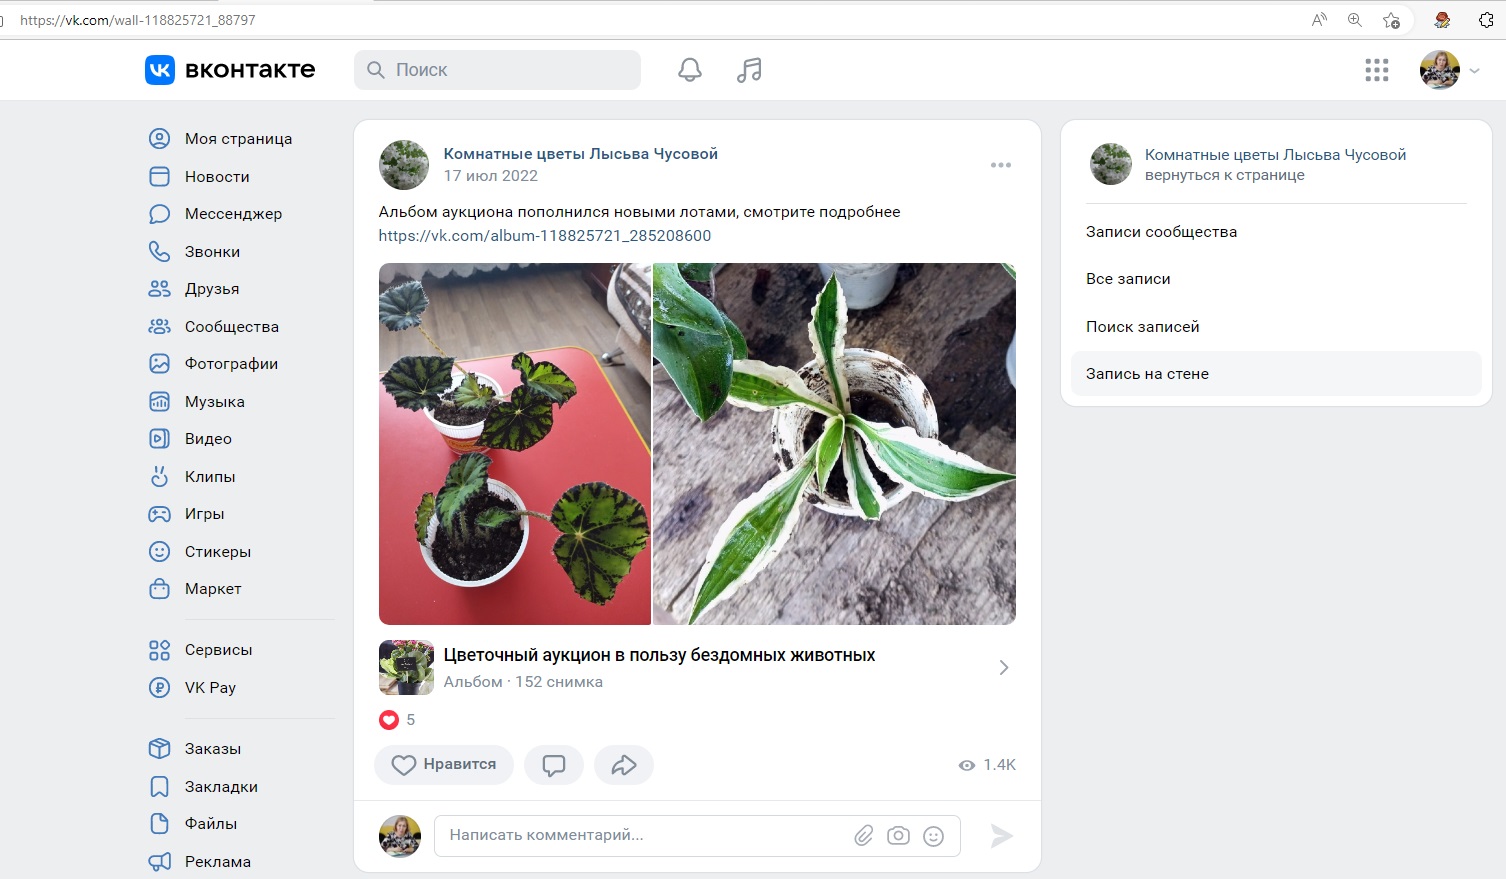The height and width of the screenshot is (879, 1506).
Task: Open the notifications bell
Action: (x=690, y=70)
